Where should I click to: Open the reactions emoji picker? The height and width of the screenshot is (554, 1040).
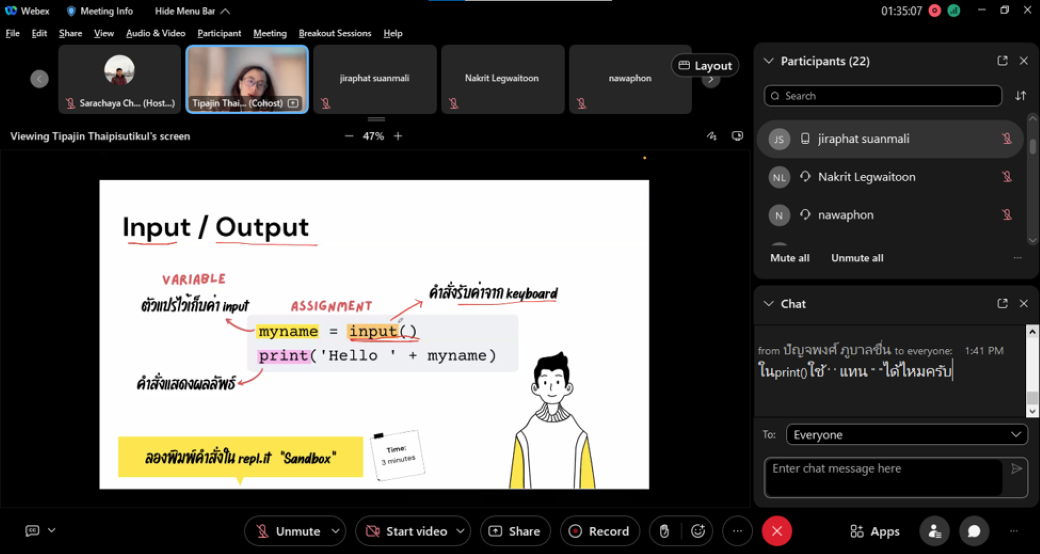(698, 531)
